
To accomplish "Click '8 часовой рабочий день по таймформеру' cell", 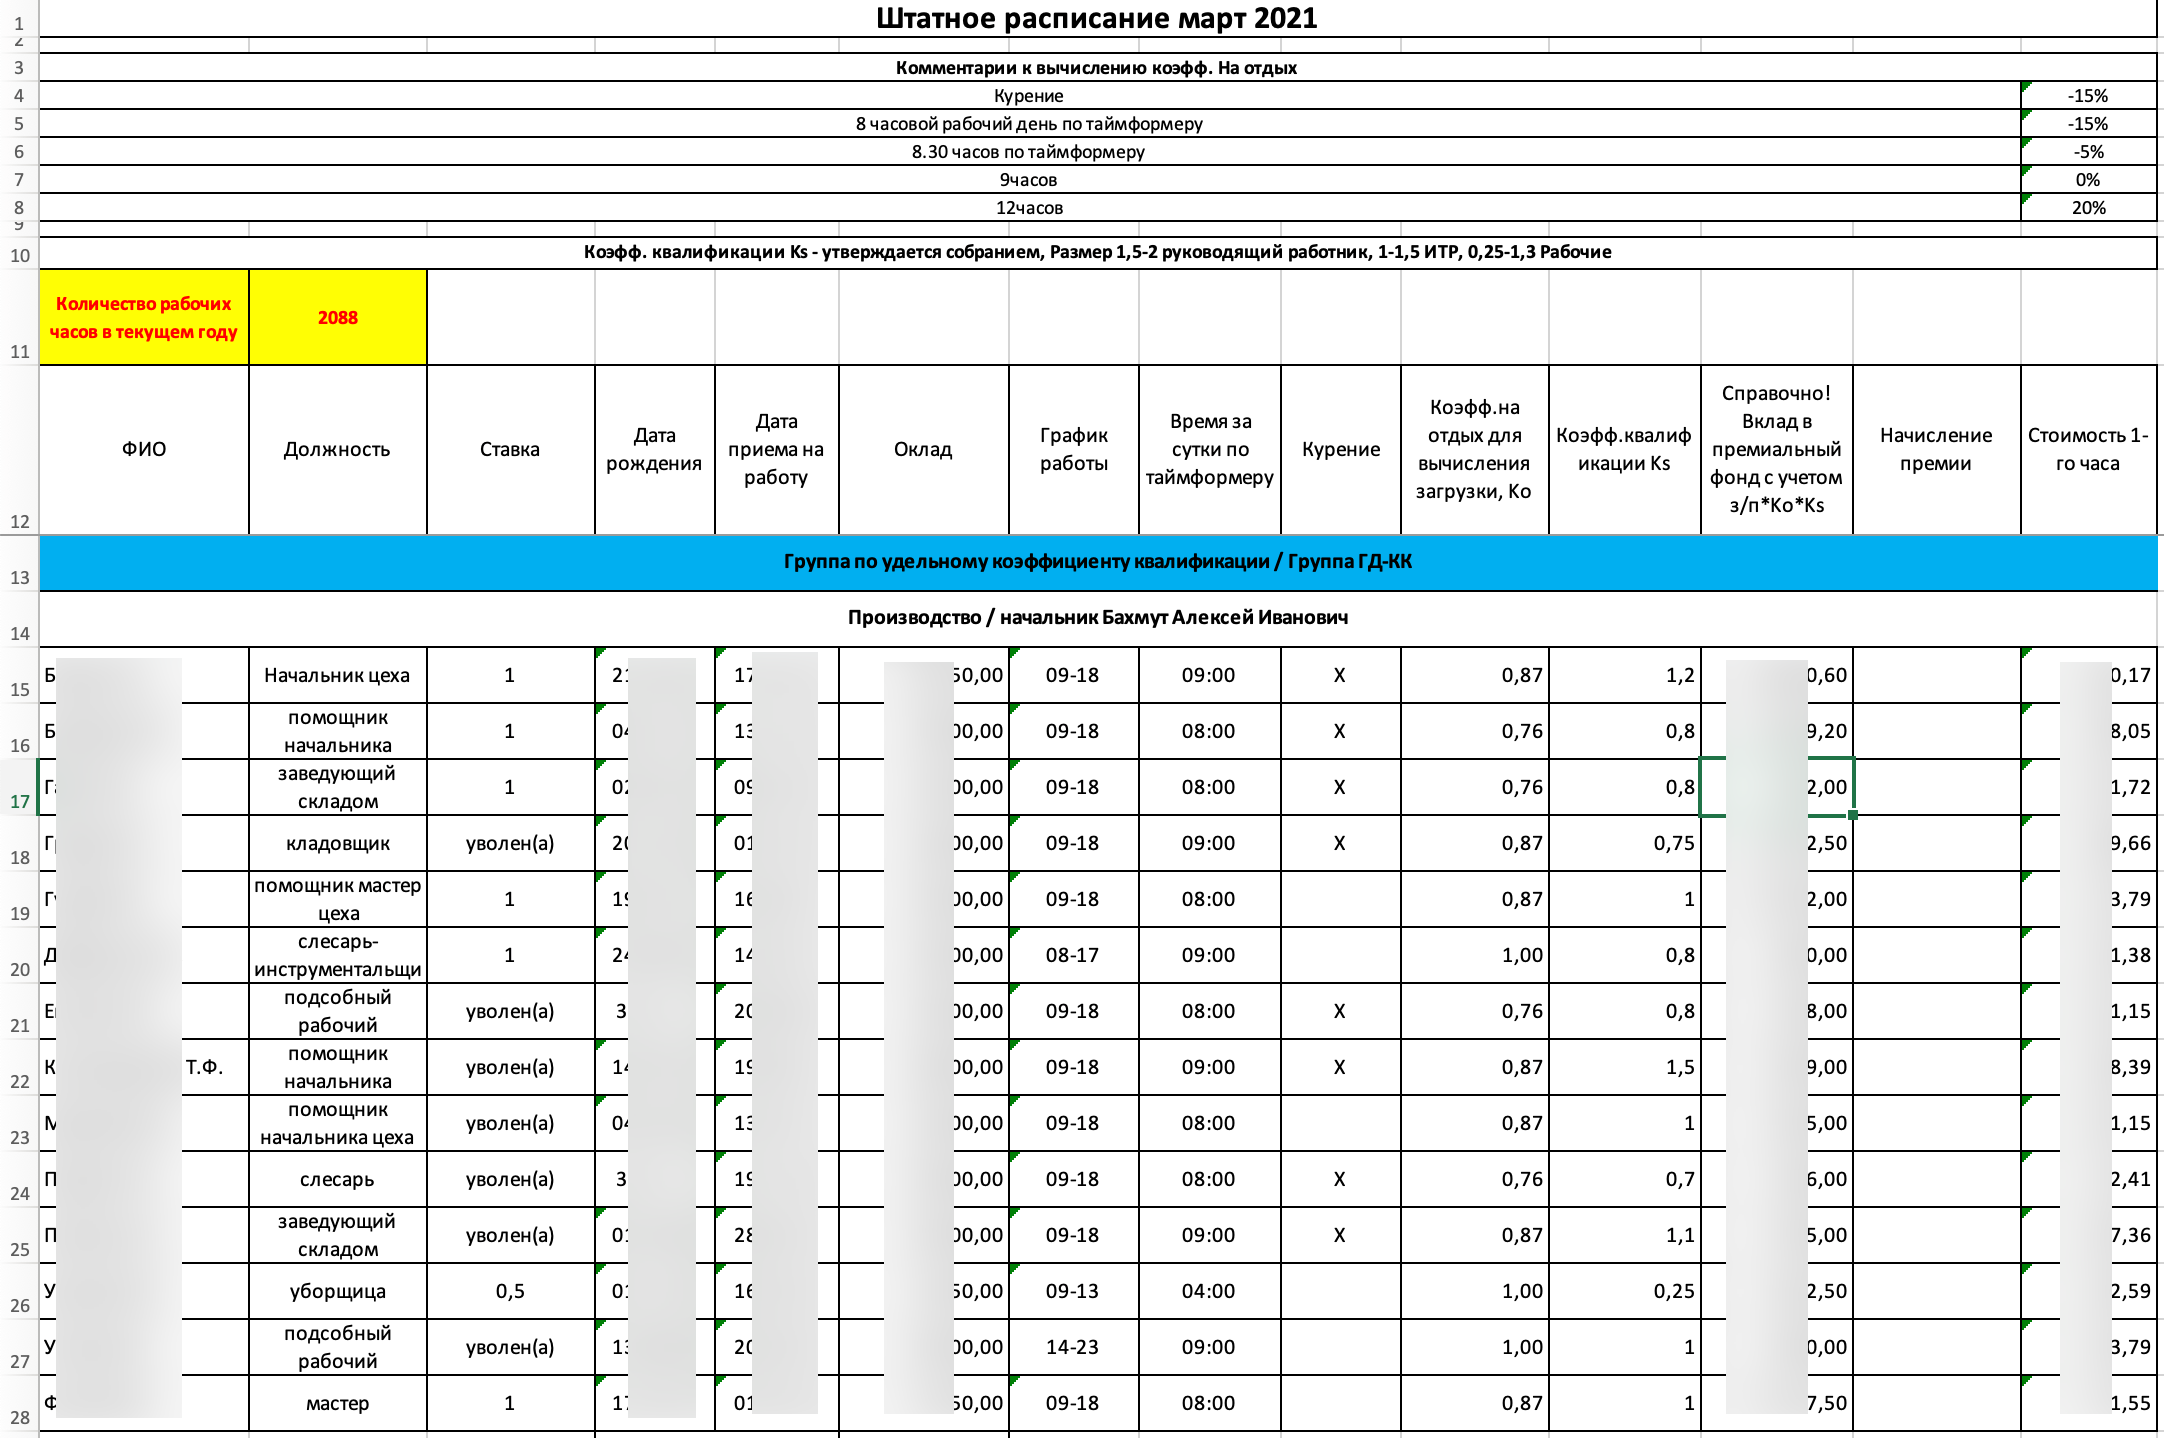I will [1029, 124].
